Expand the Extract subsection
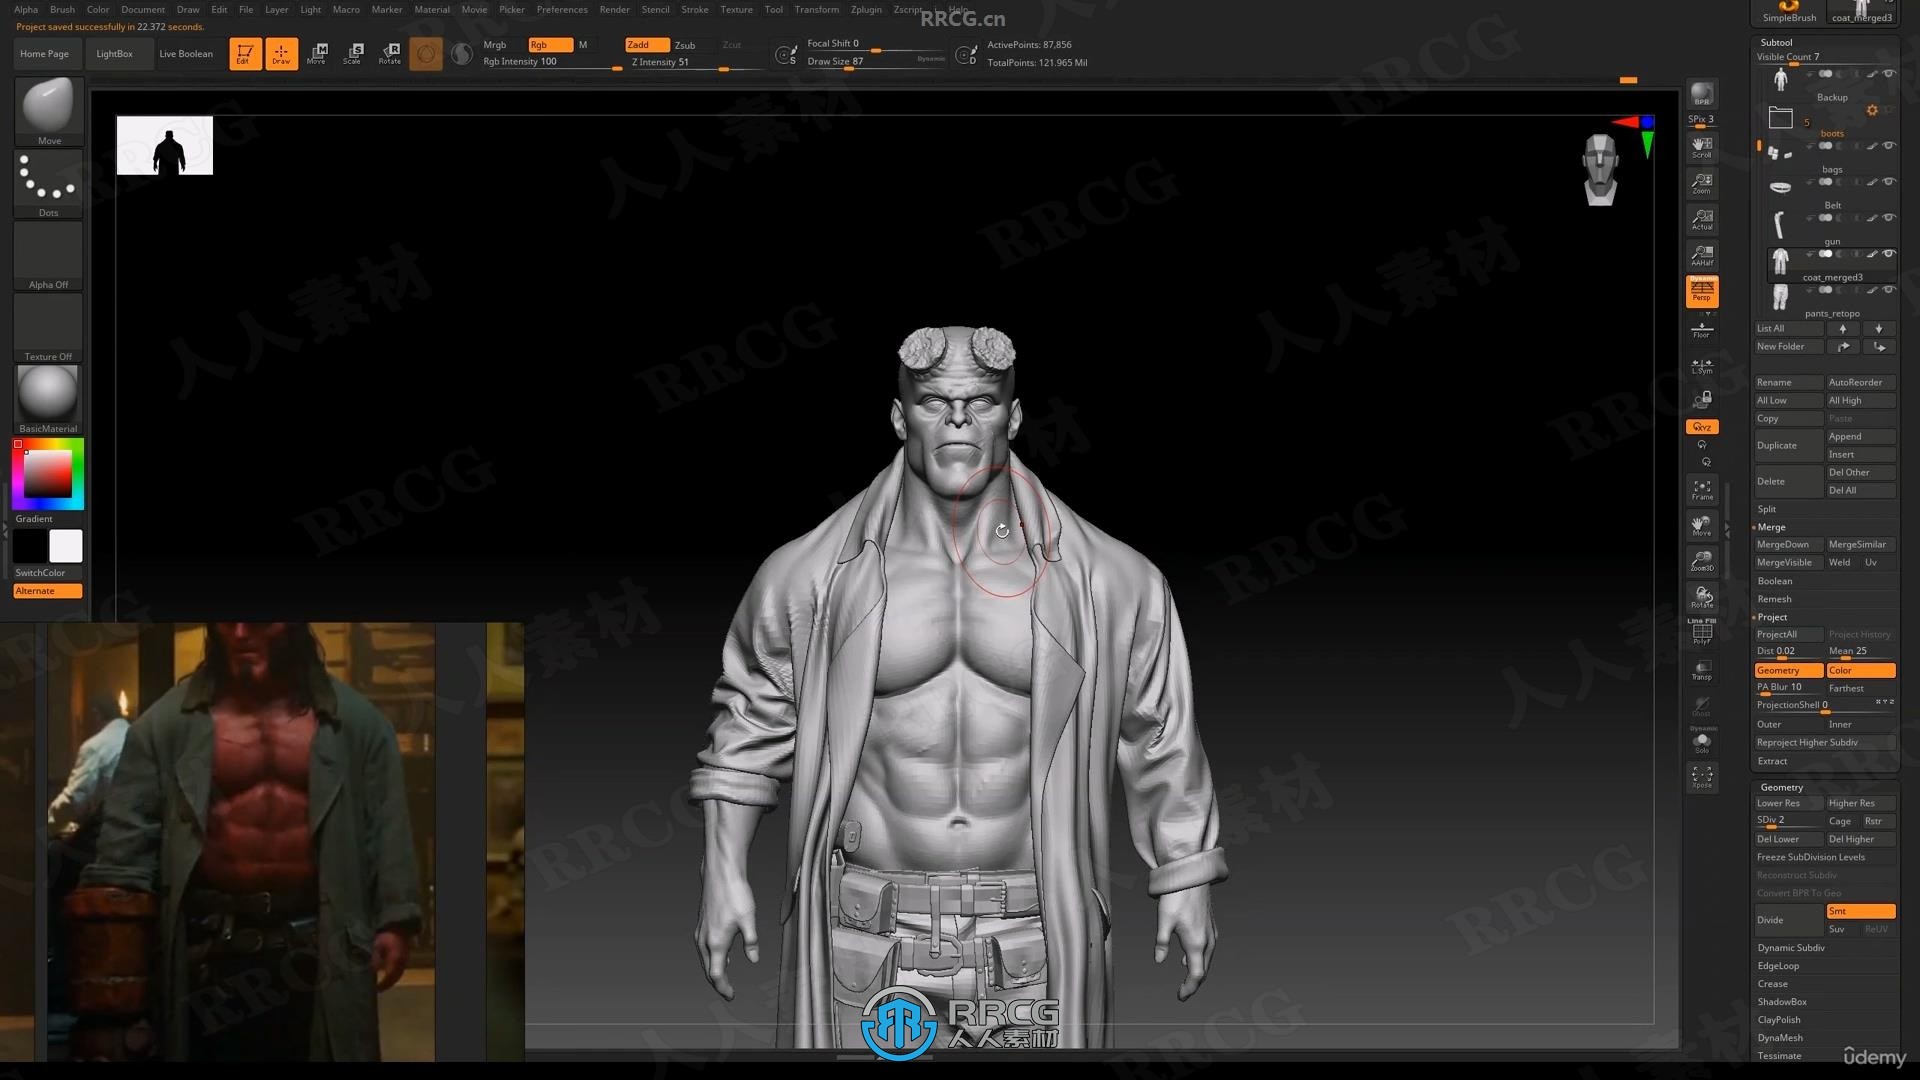Screen dimensions: 1920x1080 [1773, 761]
